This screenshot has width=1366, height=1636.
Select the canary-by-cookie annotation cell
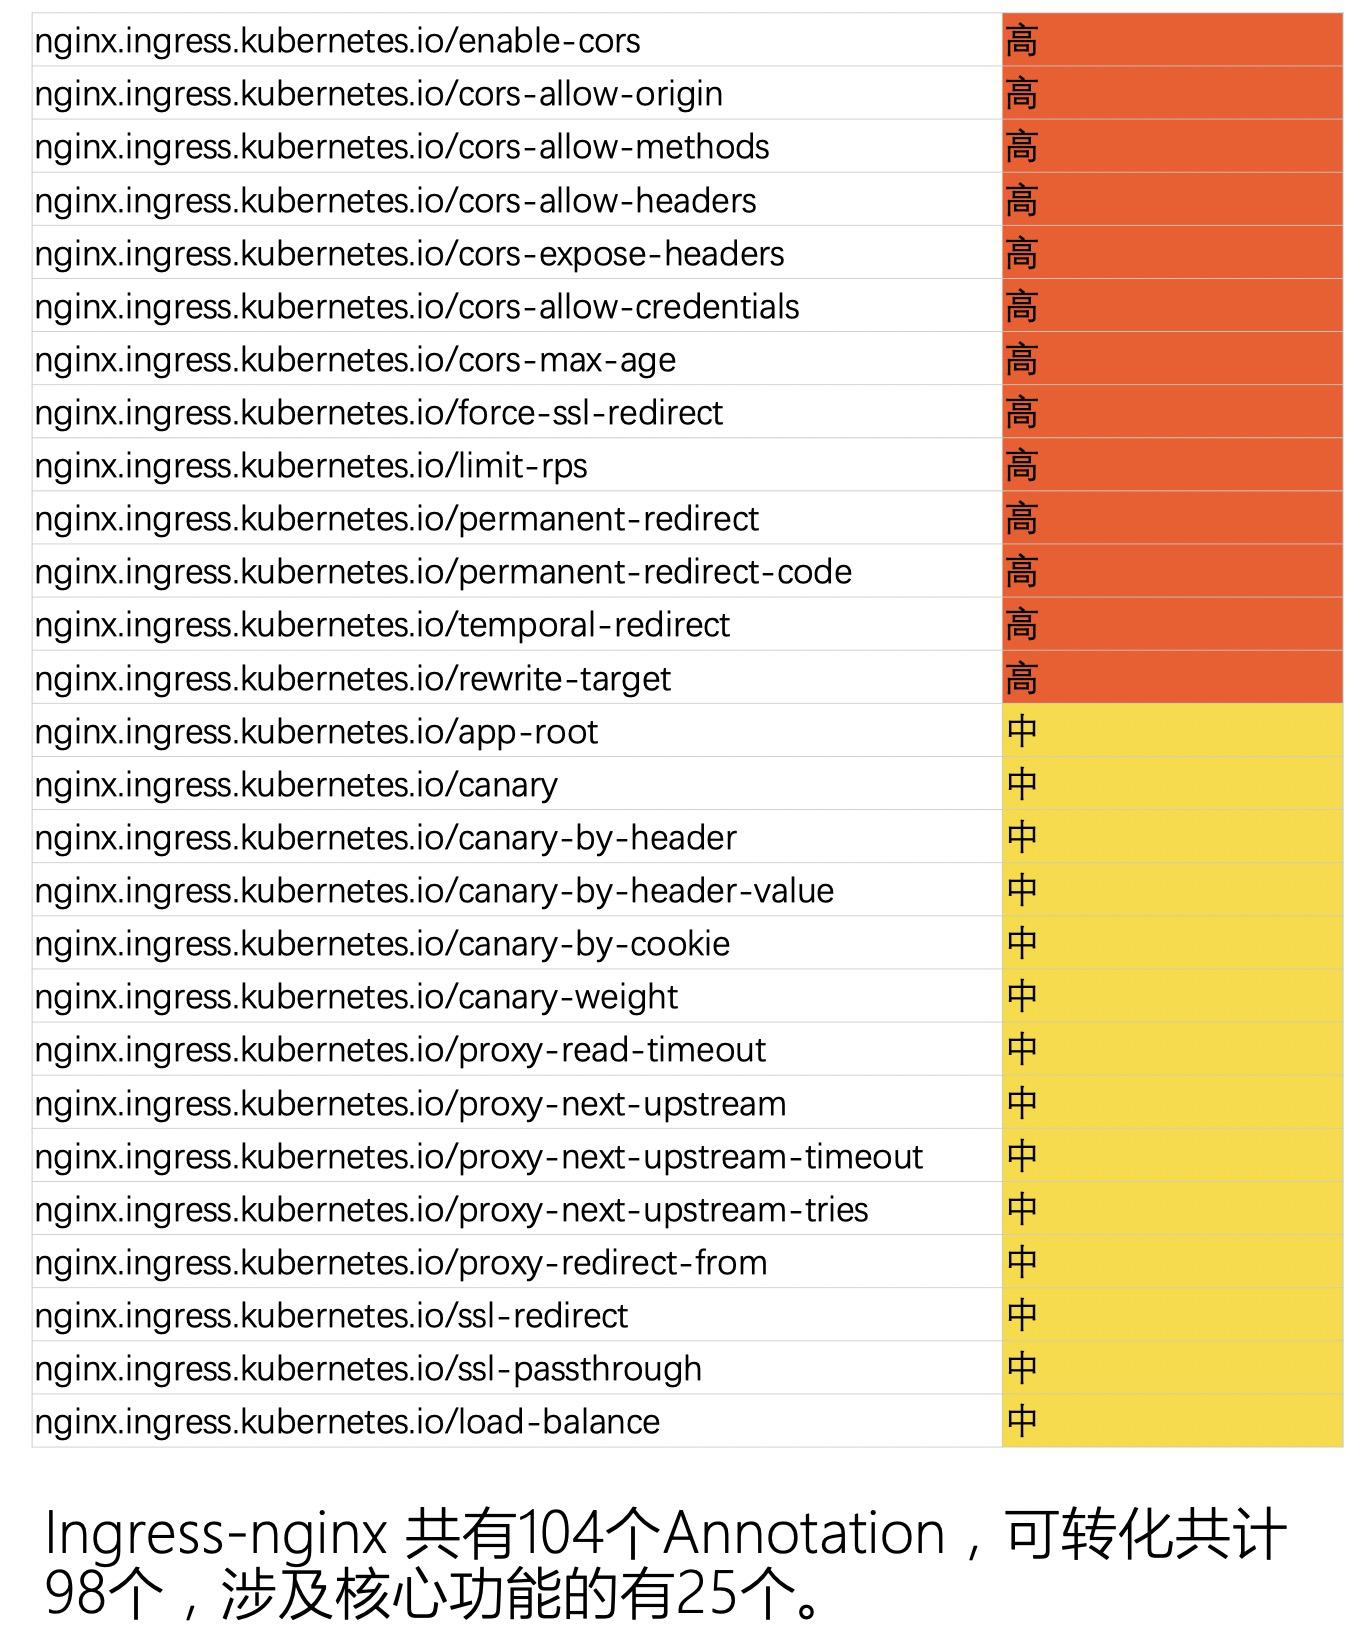[x=517, y=942]
